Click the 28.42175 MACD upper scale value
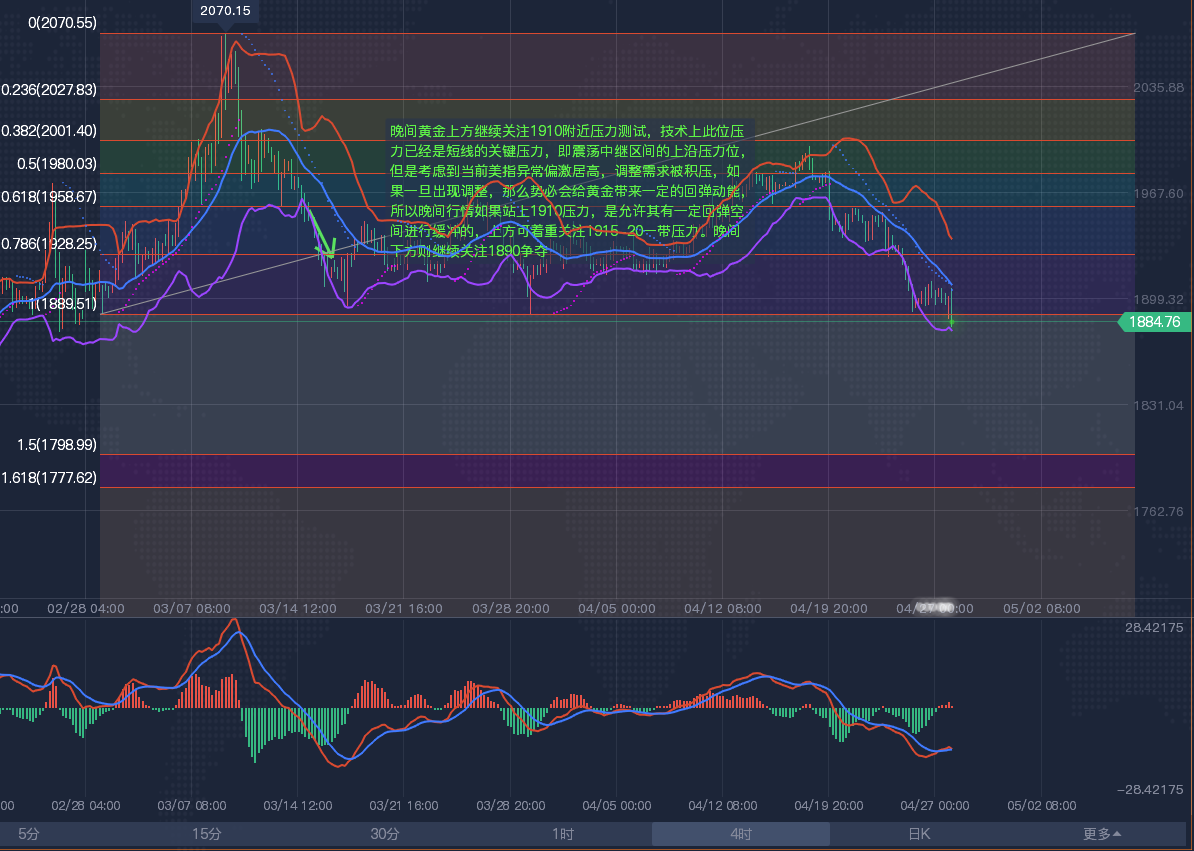The width and height of the screenshot is (1194, 851). (x=1154, y=628)
